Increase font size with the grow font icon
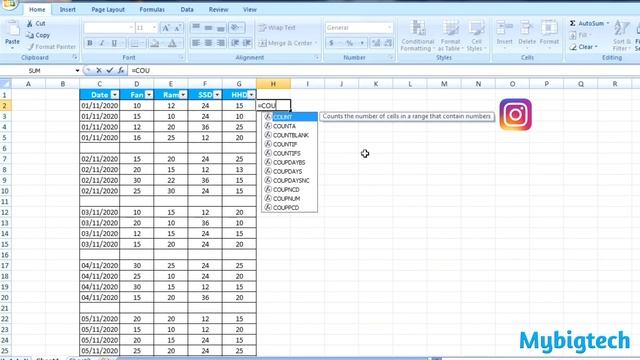640x360 pixels. (166, 28)
